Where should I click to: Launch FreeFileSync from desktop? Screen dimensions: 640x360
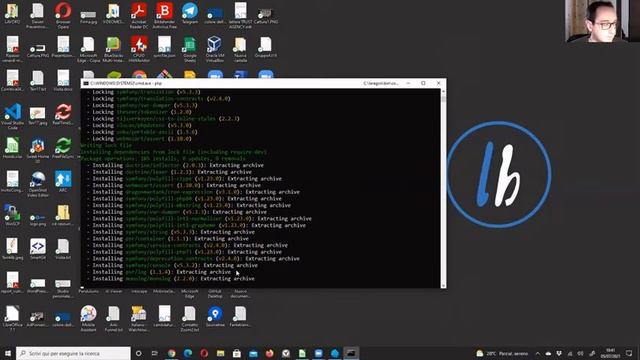coord(63,148)
